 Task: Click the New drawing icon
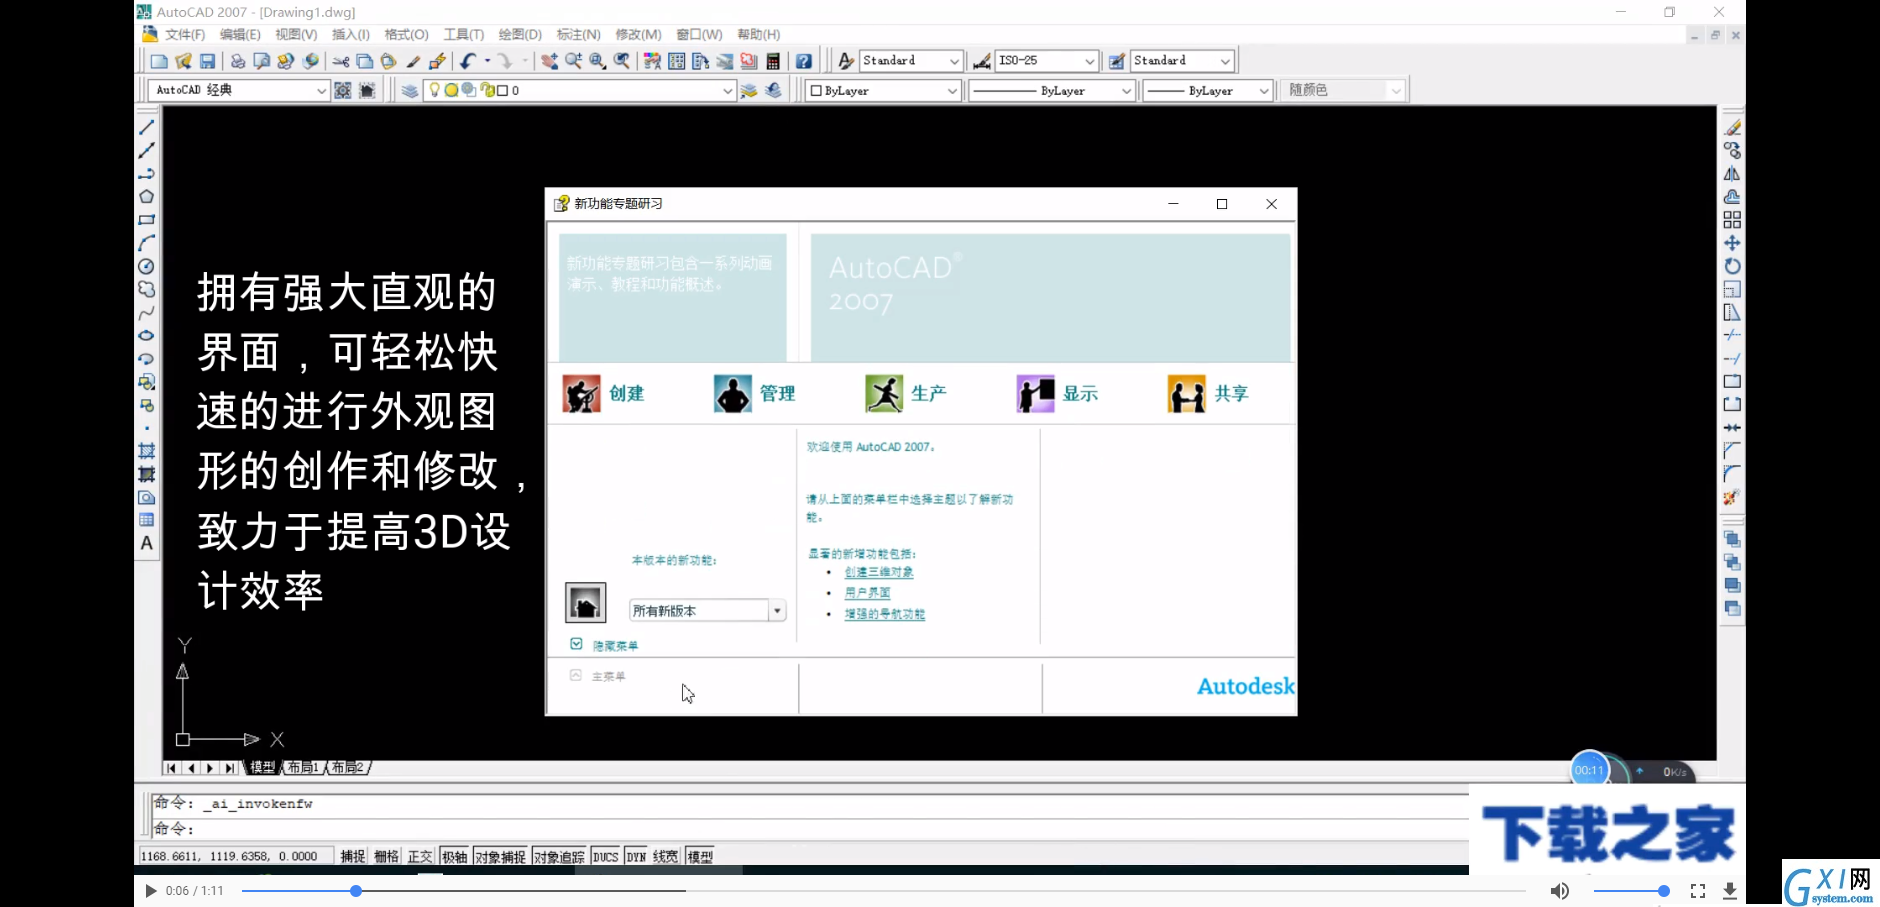(159, 61)
